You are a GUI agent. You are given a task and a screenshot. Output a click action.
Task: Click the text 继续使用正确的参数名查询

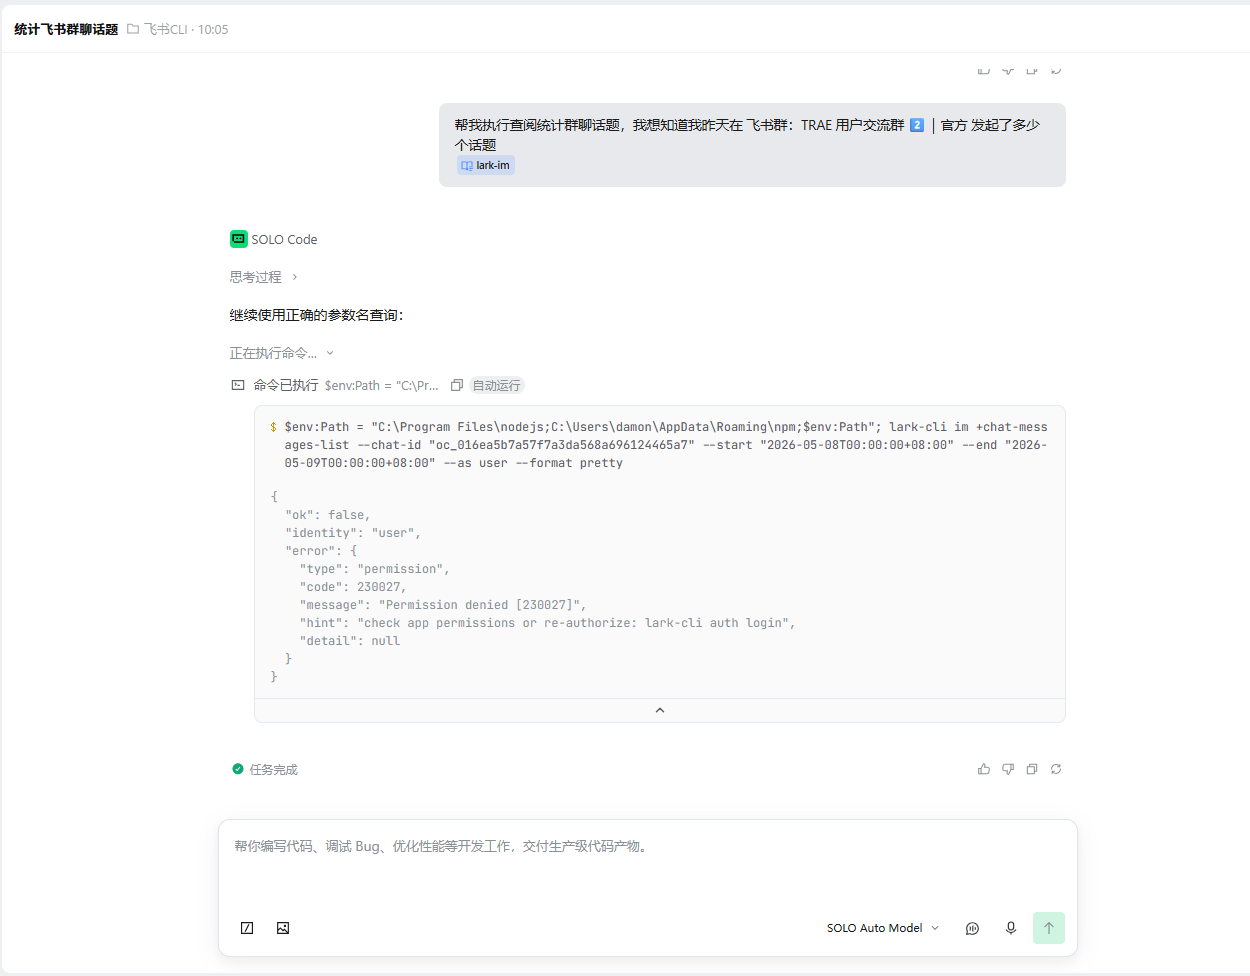[317, 315]
